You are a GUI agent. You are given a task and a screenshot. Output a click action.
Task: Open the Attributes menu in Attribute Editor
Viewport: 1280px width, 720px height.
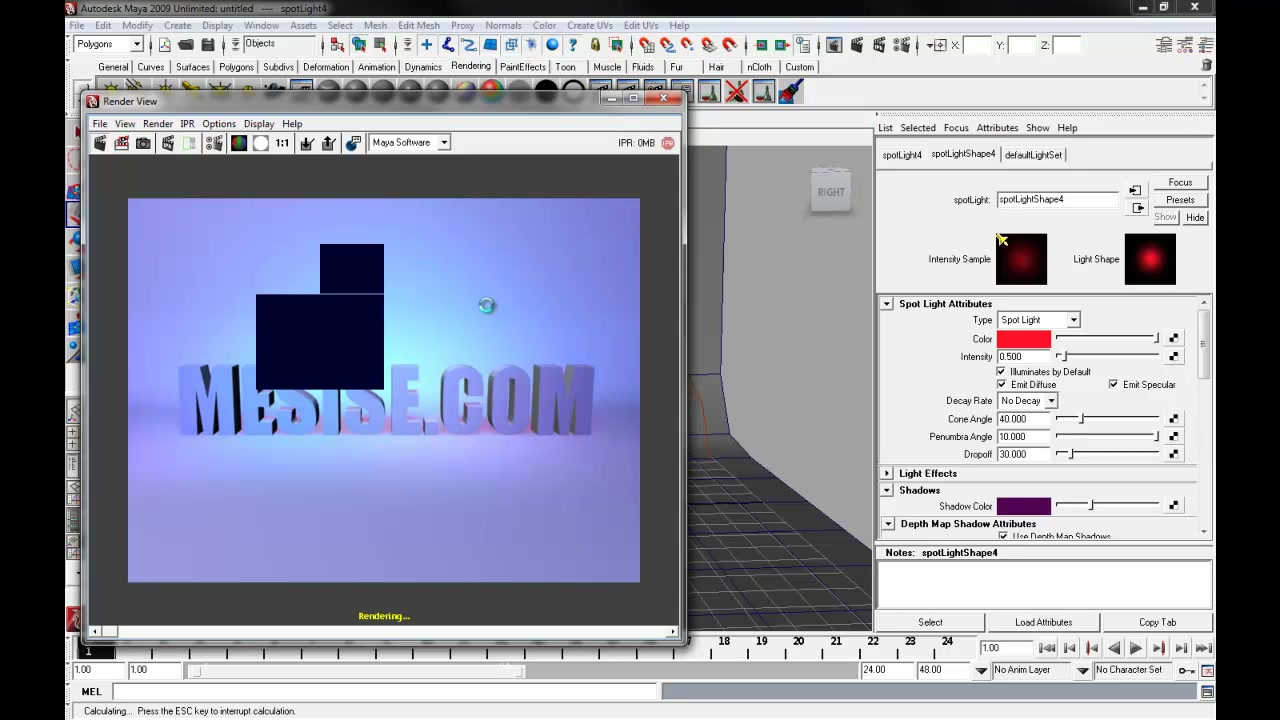[997, 128]
